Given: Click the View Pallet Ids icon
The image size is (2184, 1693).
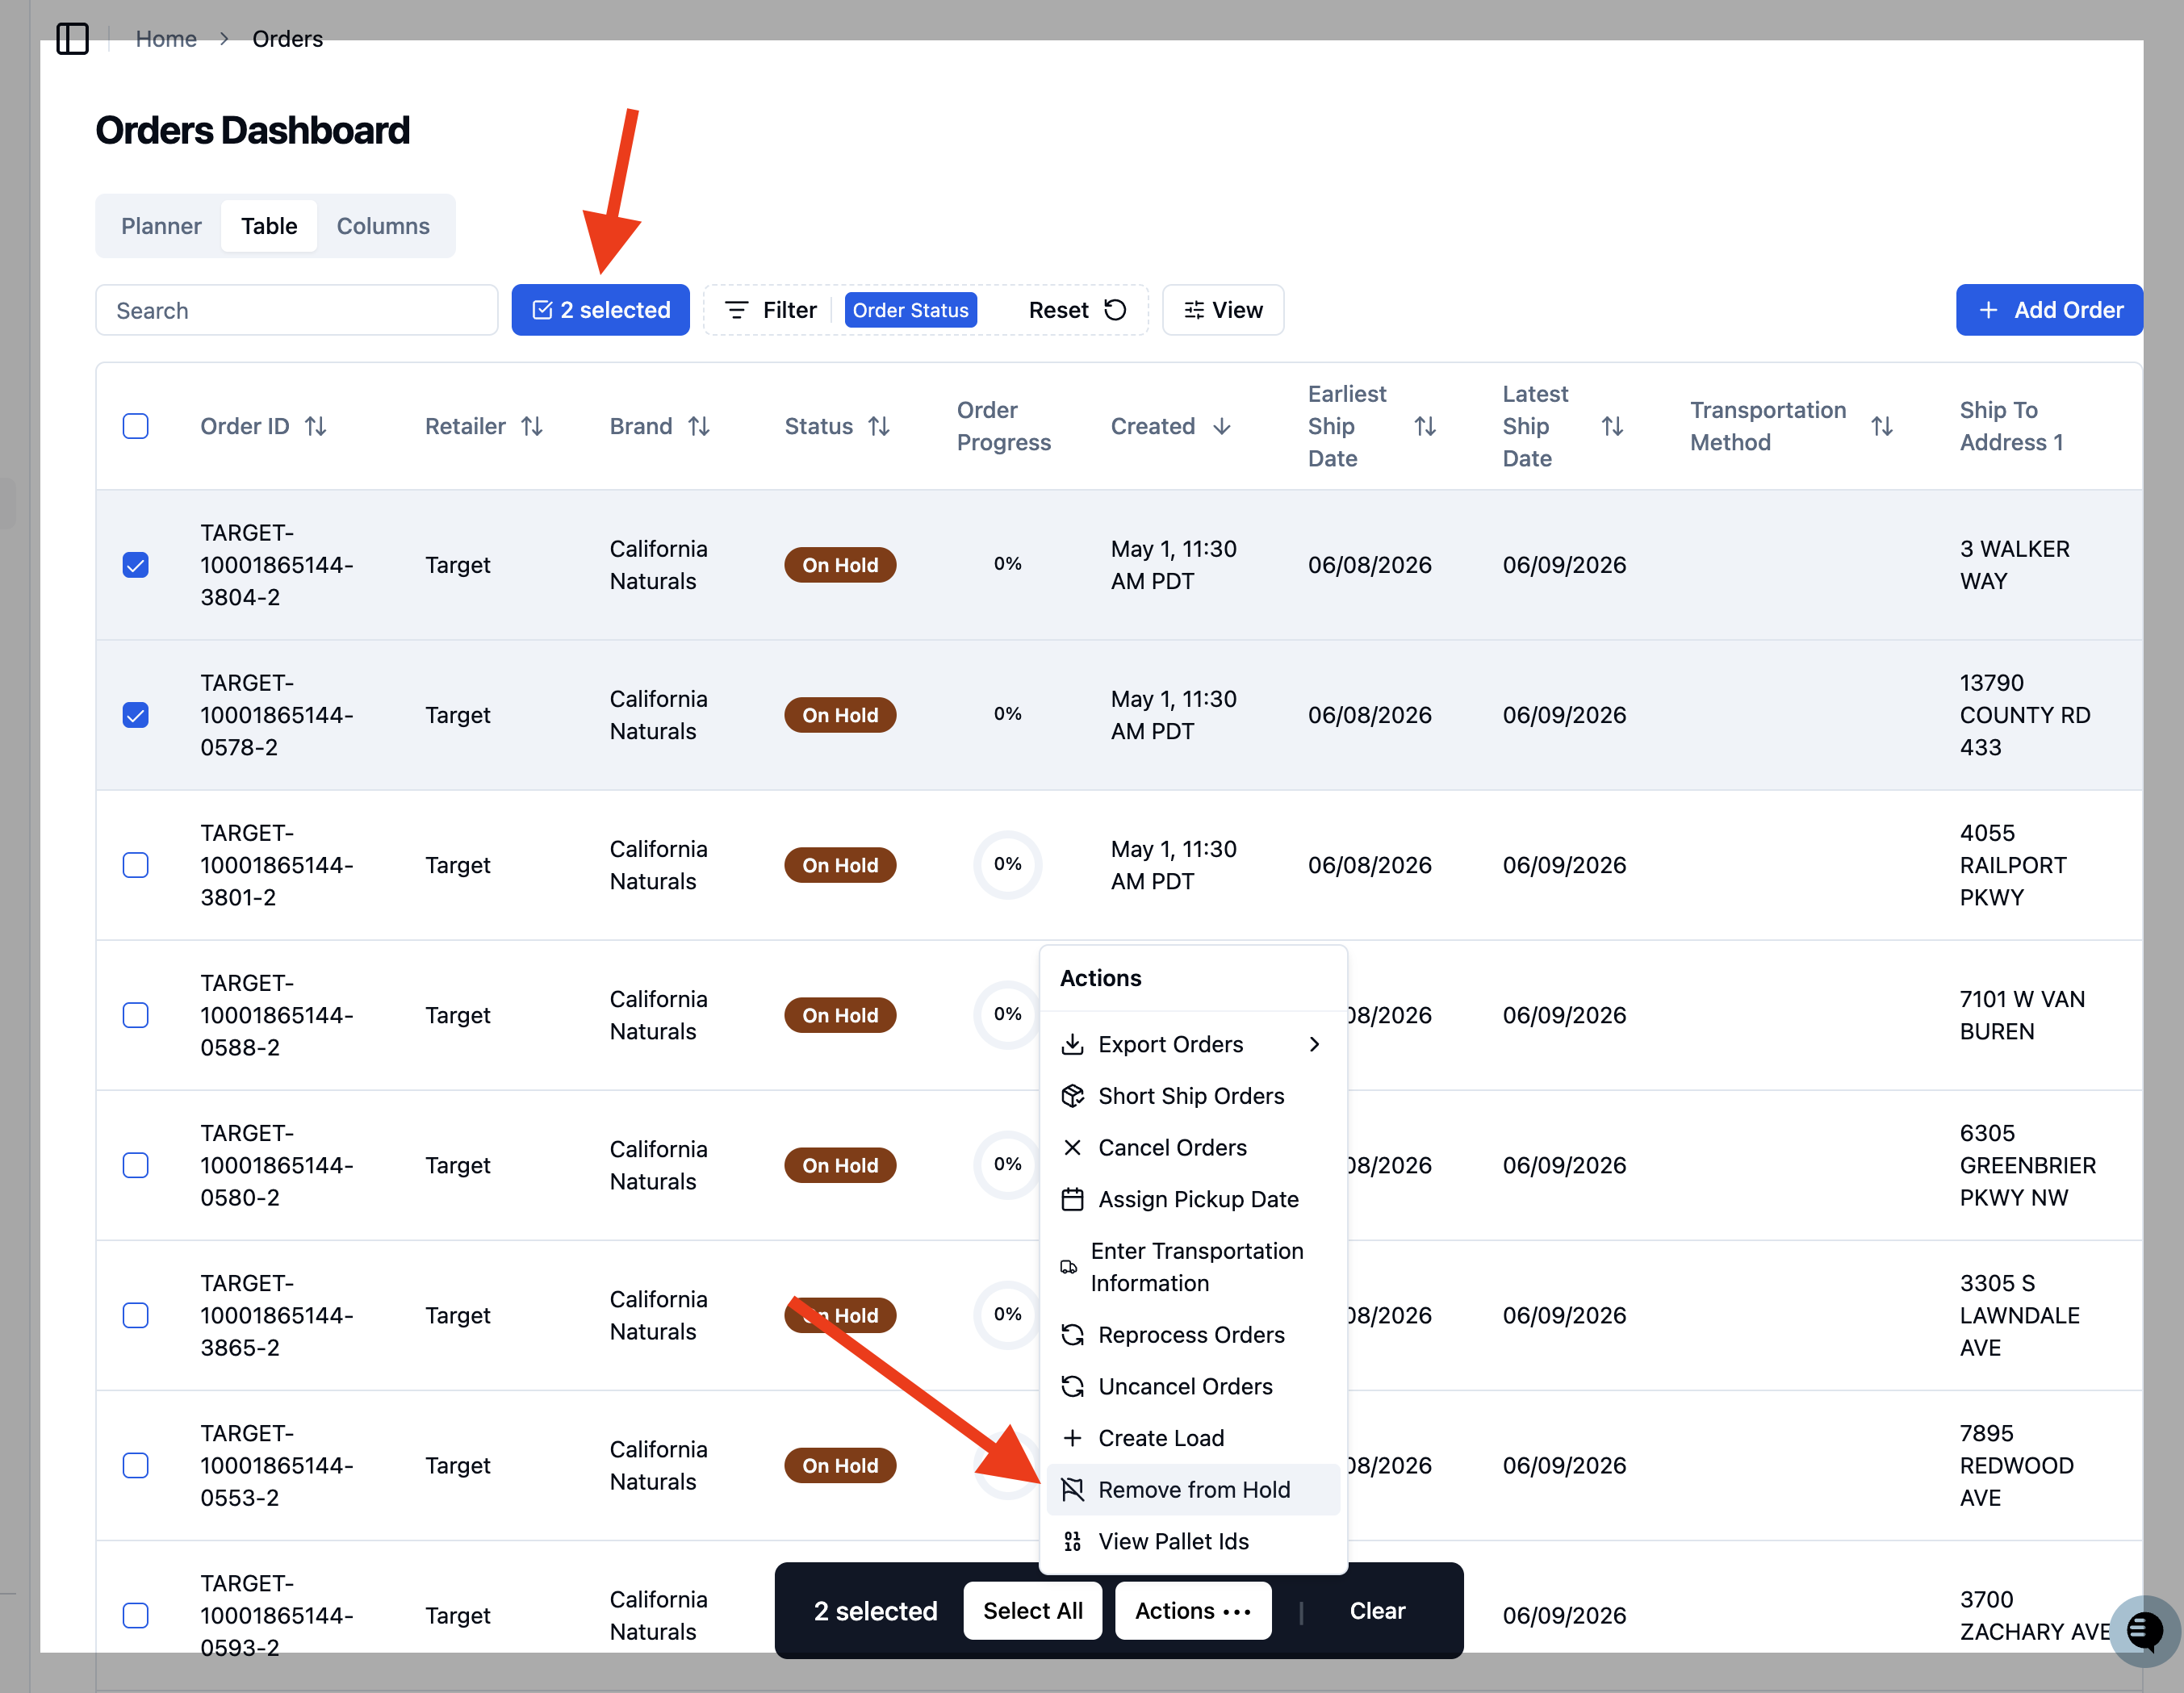Looking at the screenshot, I should click(1072, 1541).
